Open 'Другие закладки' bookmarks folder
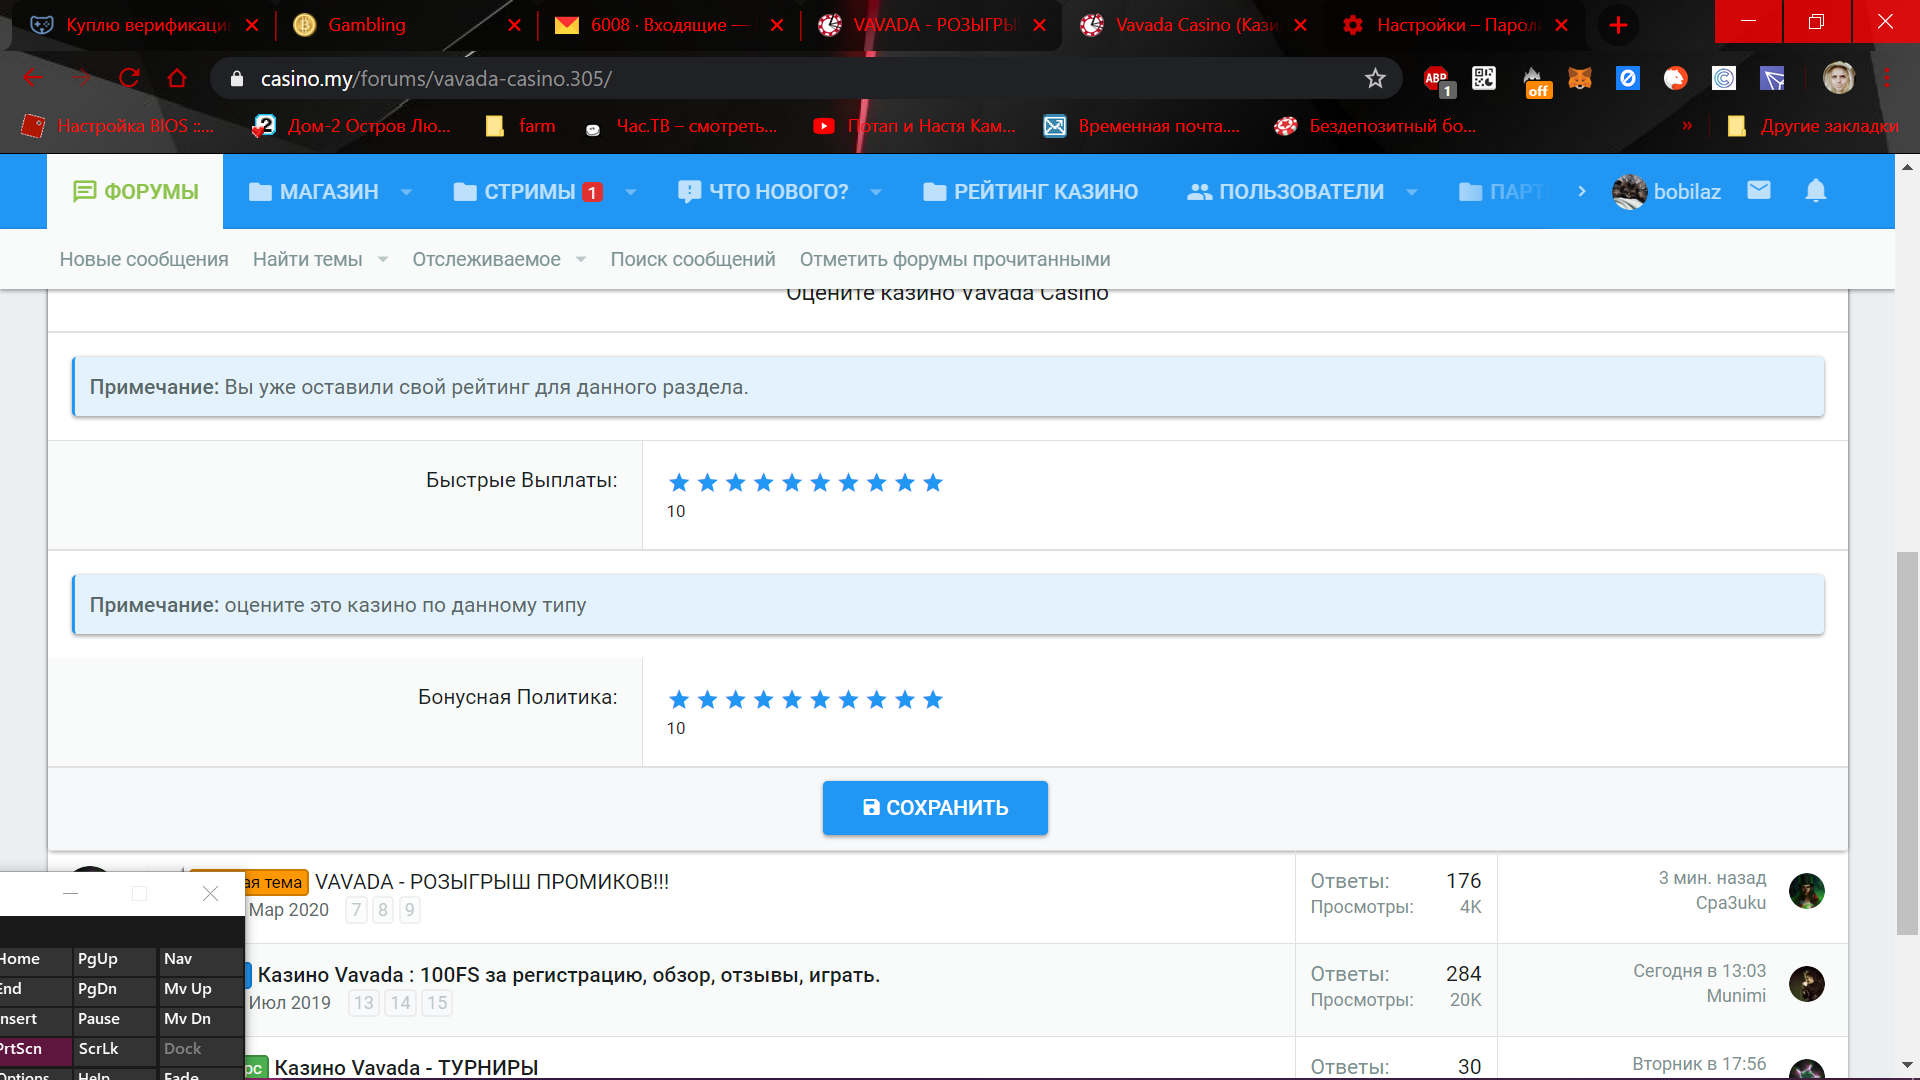This screenshot has height=1080, width=1920. [x=1812, y=126]
